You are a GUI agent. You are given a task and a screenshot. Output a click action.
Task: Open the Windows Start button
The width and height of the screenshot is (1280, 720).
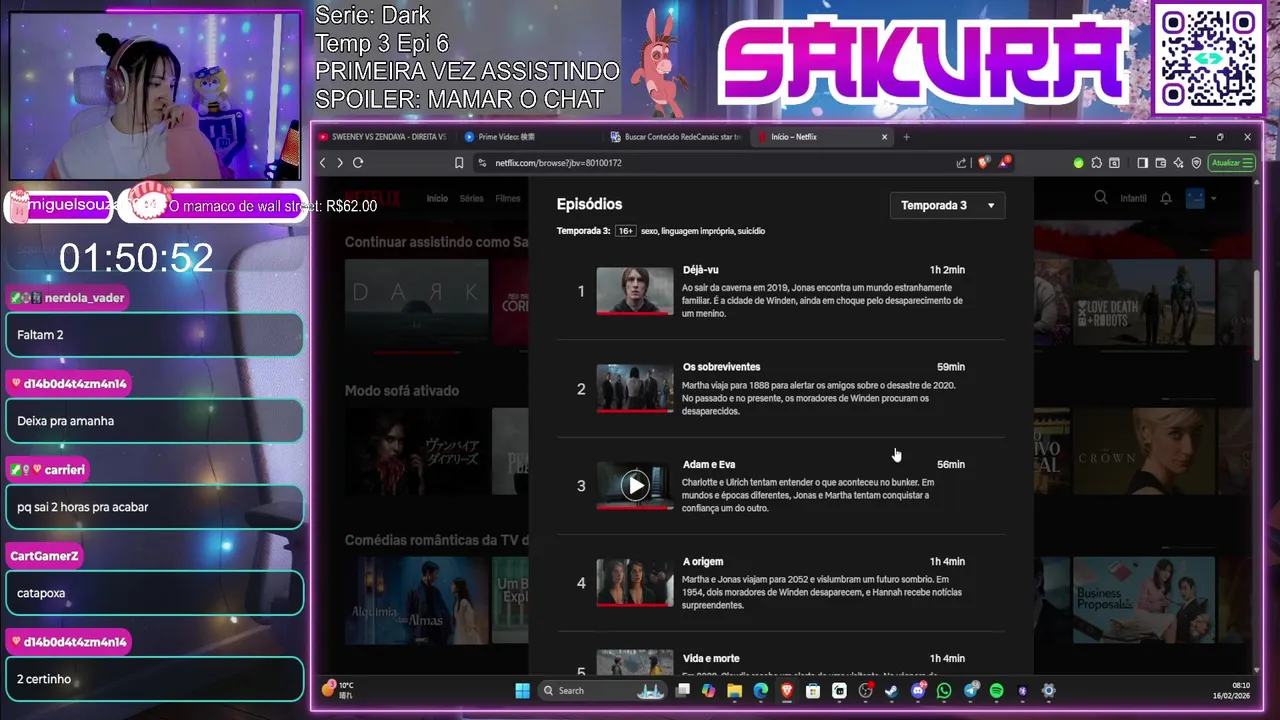[522, 690]
